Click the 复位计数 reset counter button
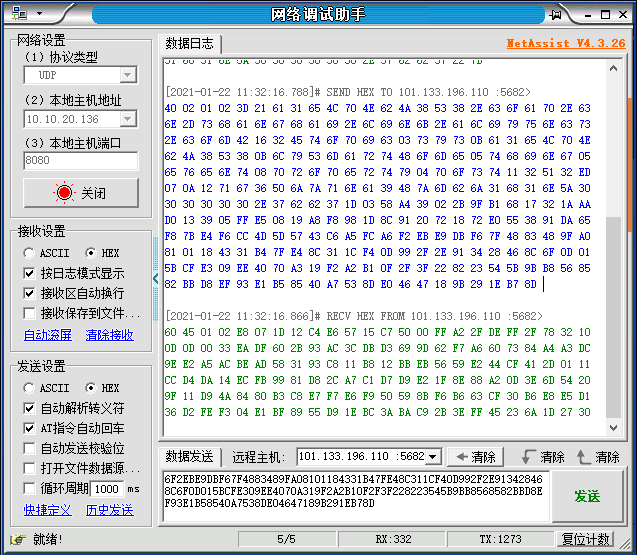The image size is (637, 555). coord(585,540)
